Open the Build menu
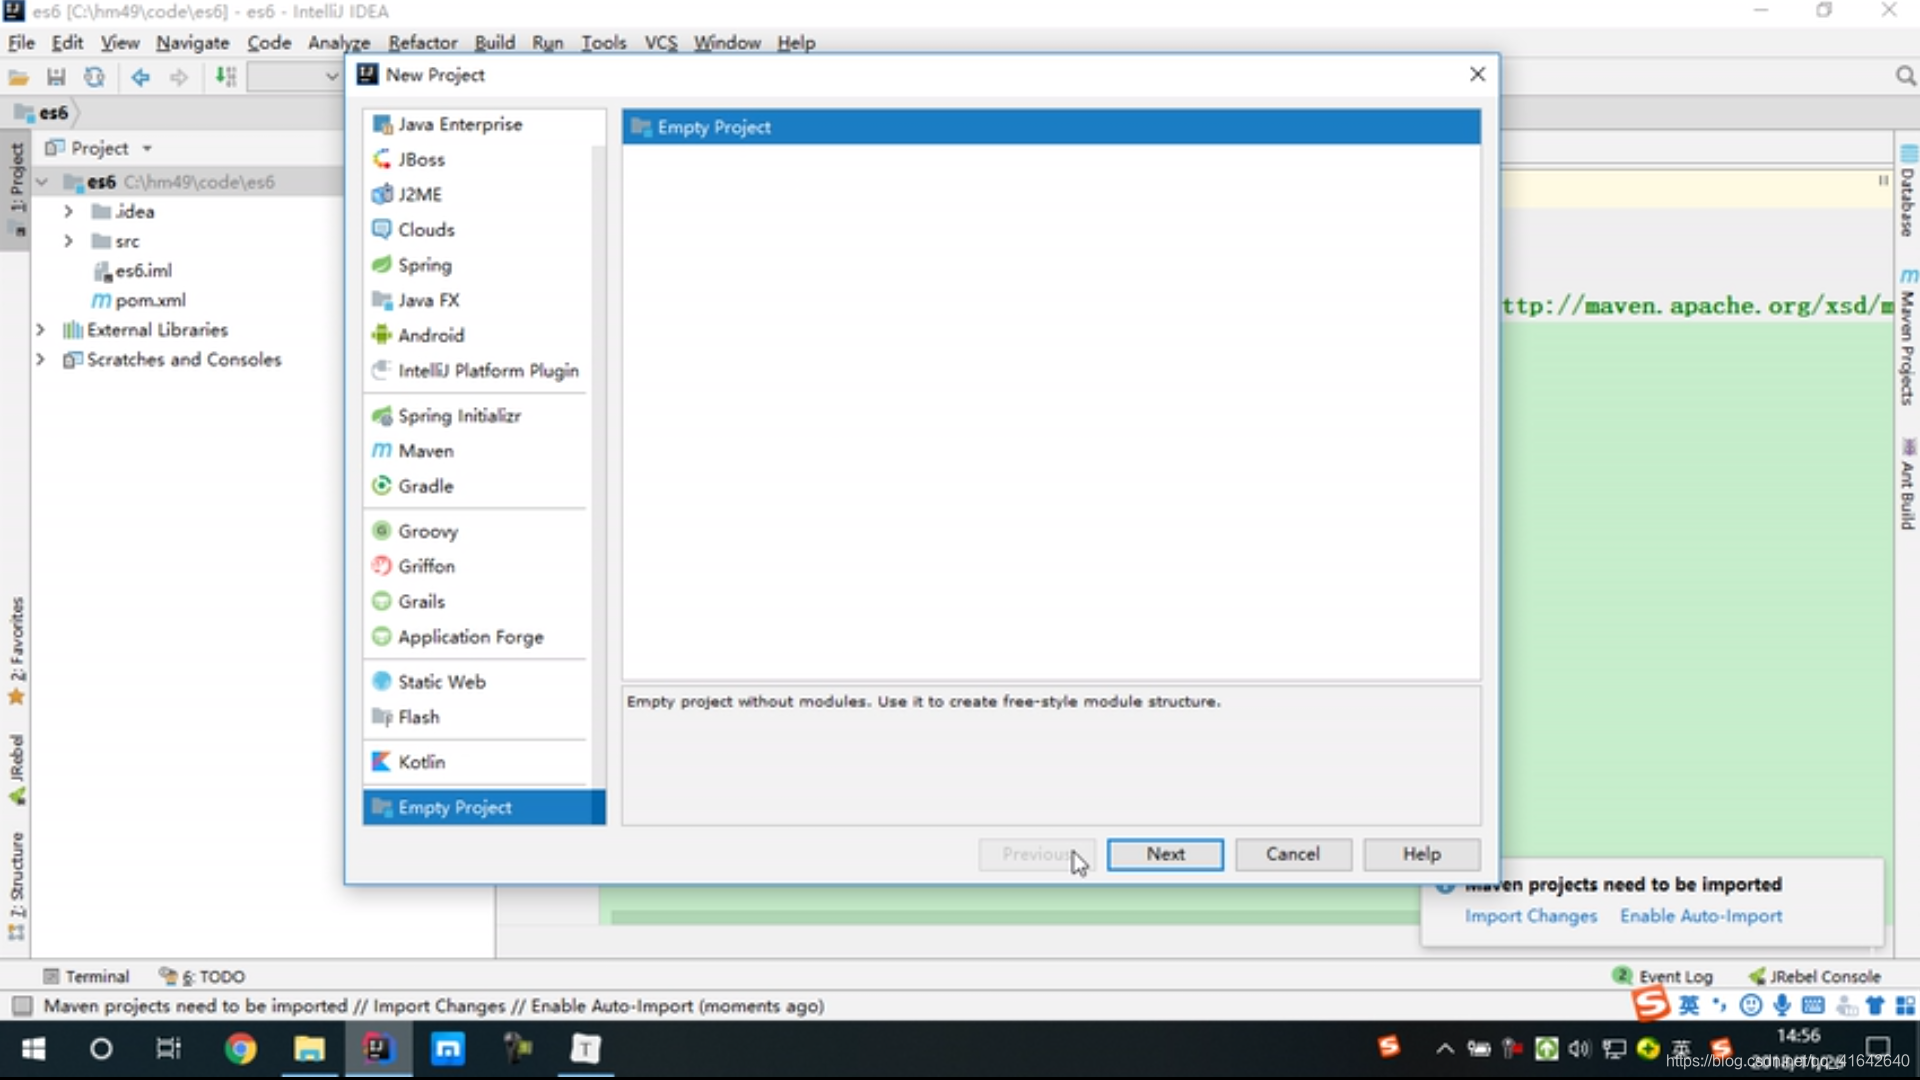 click(x=494, y=43)
